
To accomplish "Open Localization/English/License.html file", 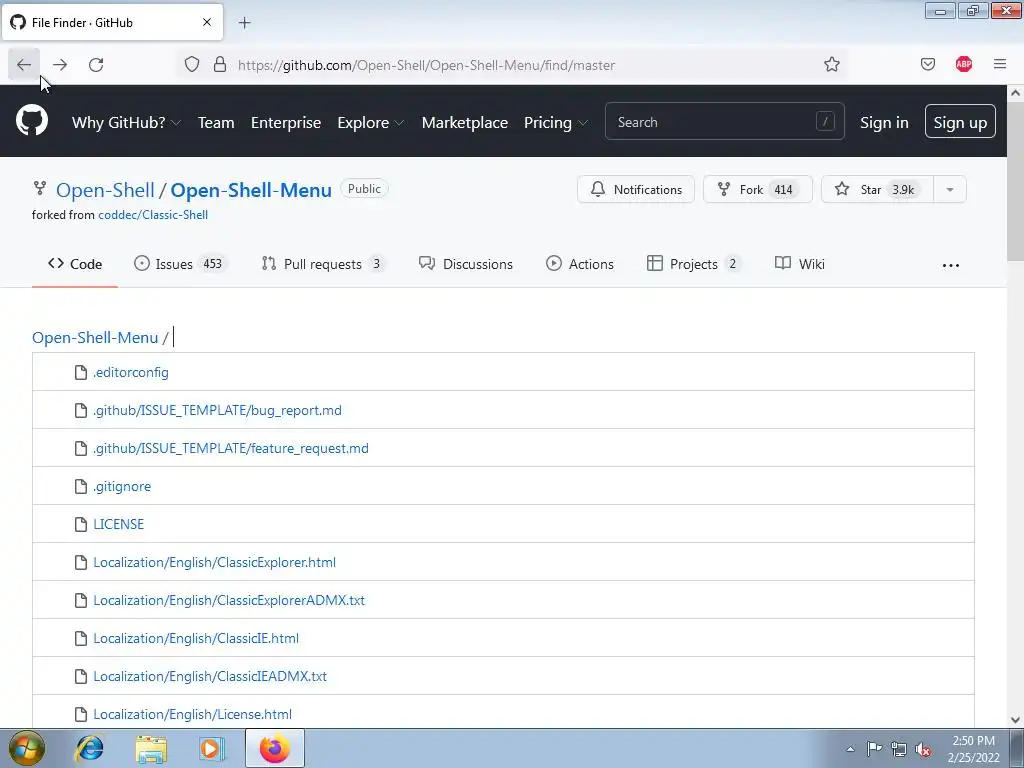I will (192, 714).
